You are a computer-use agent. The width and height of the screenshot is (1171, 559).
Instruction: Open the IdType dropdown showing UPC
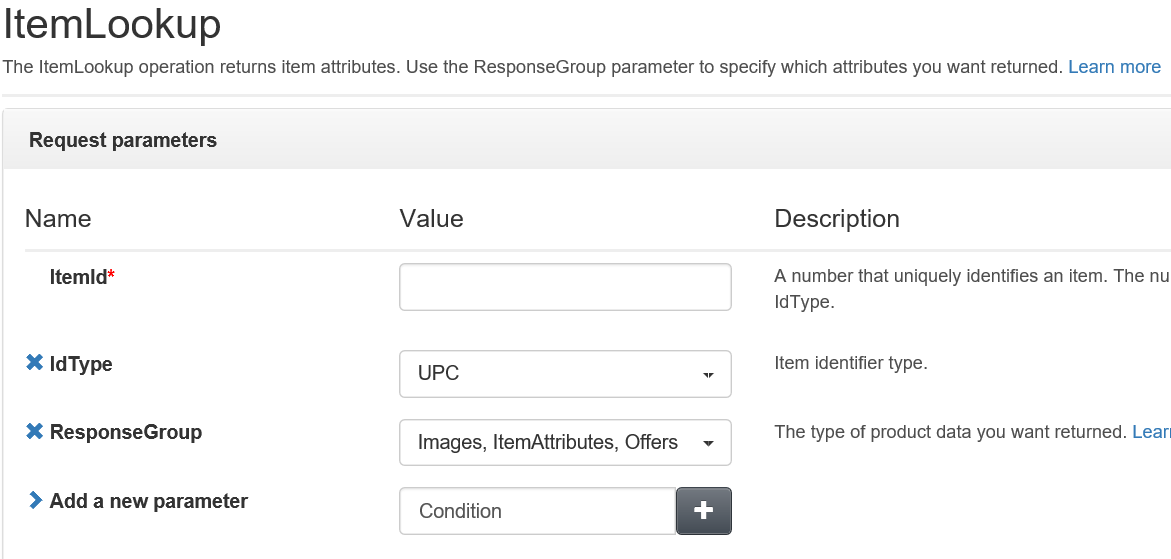coord(565,374)
